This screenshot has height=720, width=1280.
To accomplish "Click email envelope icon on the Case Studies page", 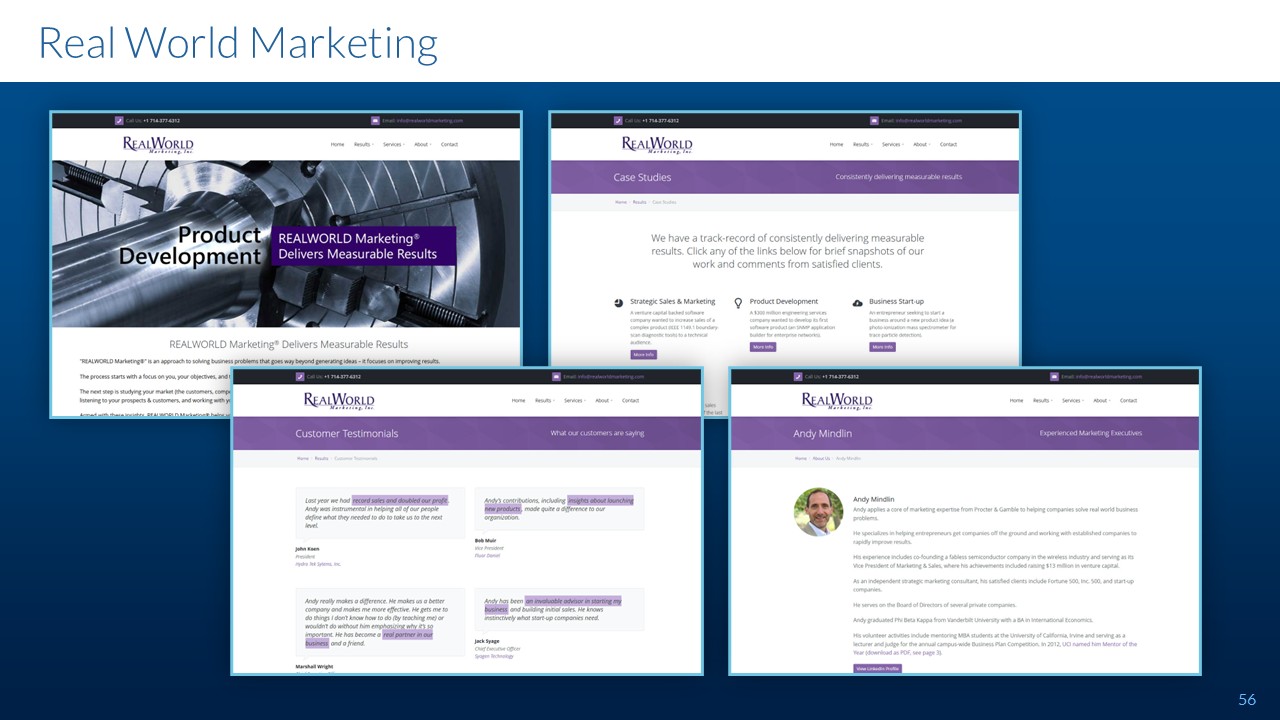I will 874,121.
